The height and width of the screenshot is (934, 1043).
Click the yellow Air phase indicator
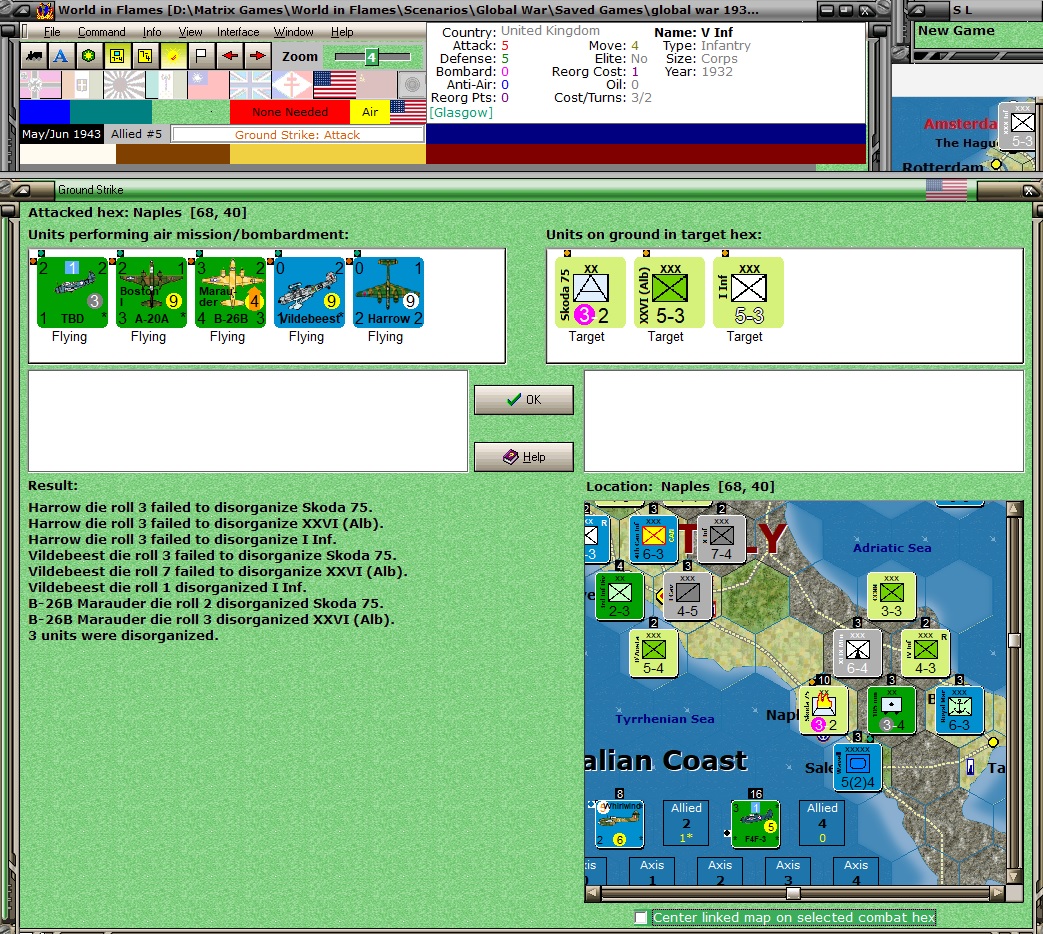pyautogui.click(x=370, y=112)
